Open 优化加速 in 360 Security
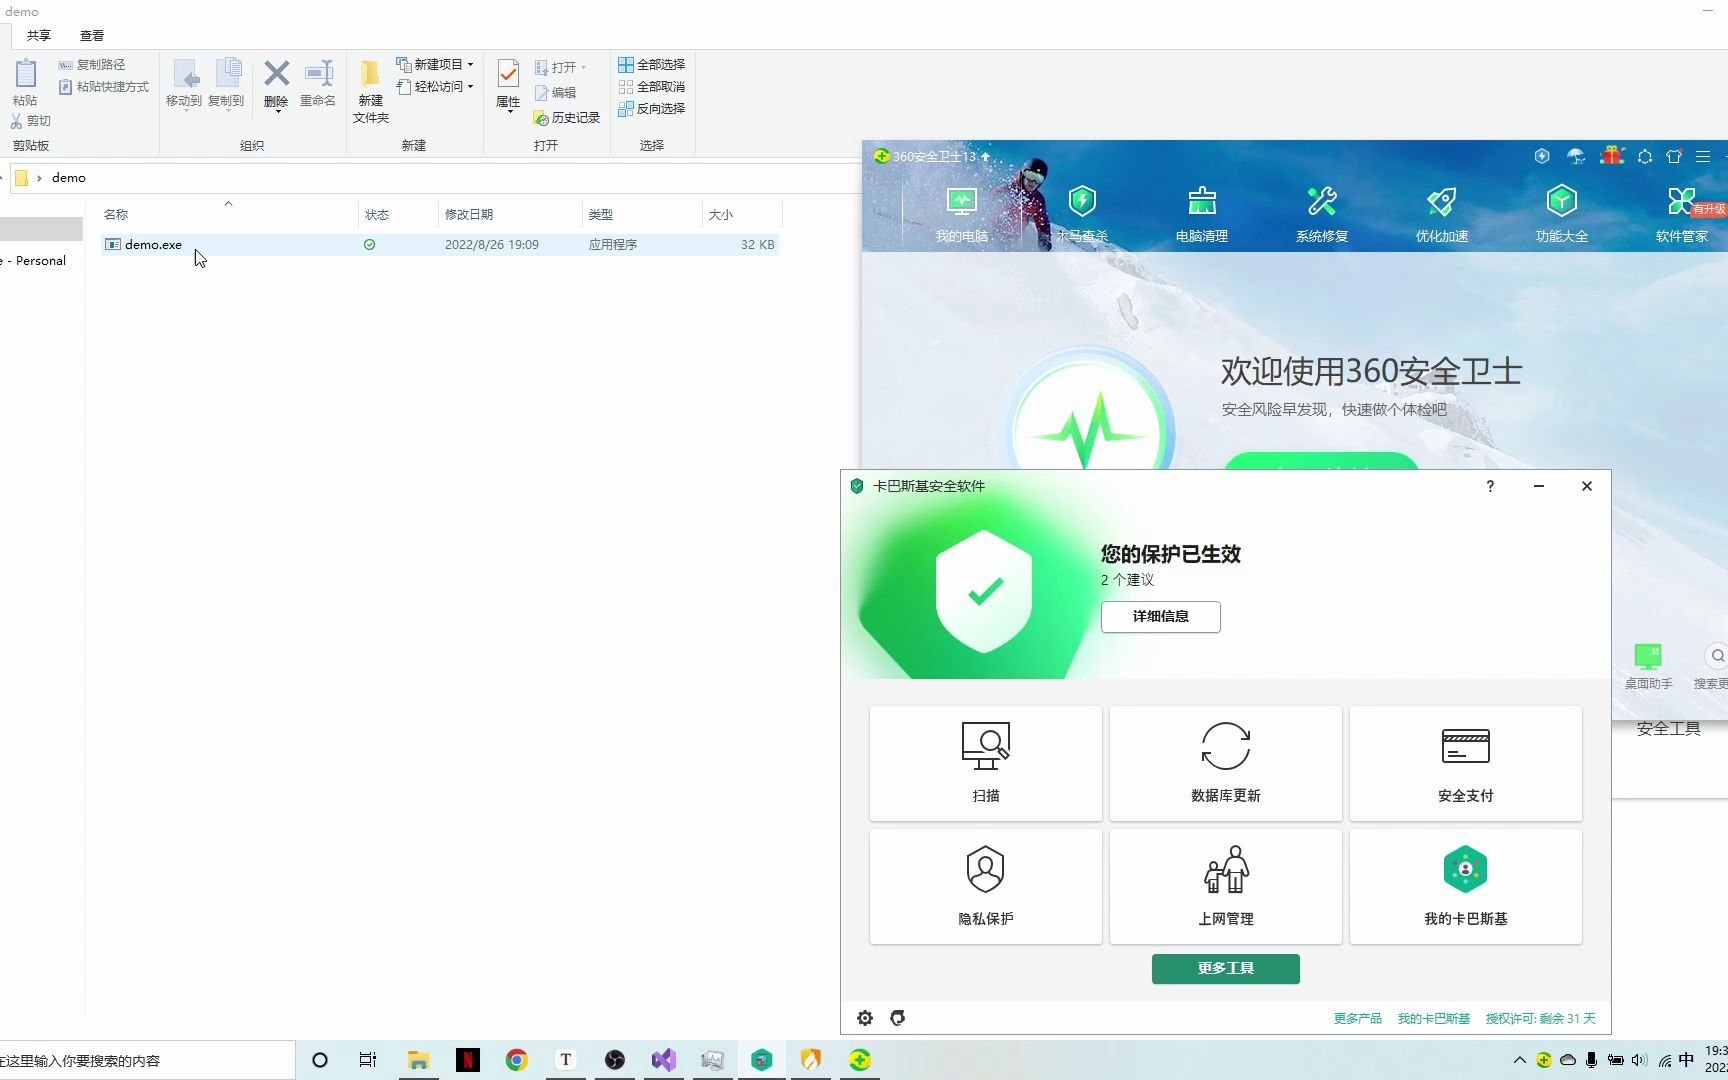 (x=1442, y=214)
